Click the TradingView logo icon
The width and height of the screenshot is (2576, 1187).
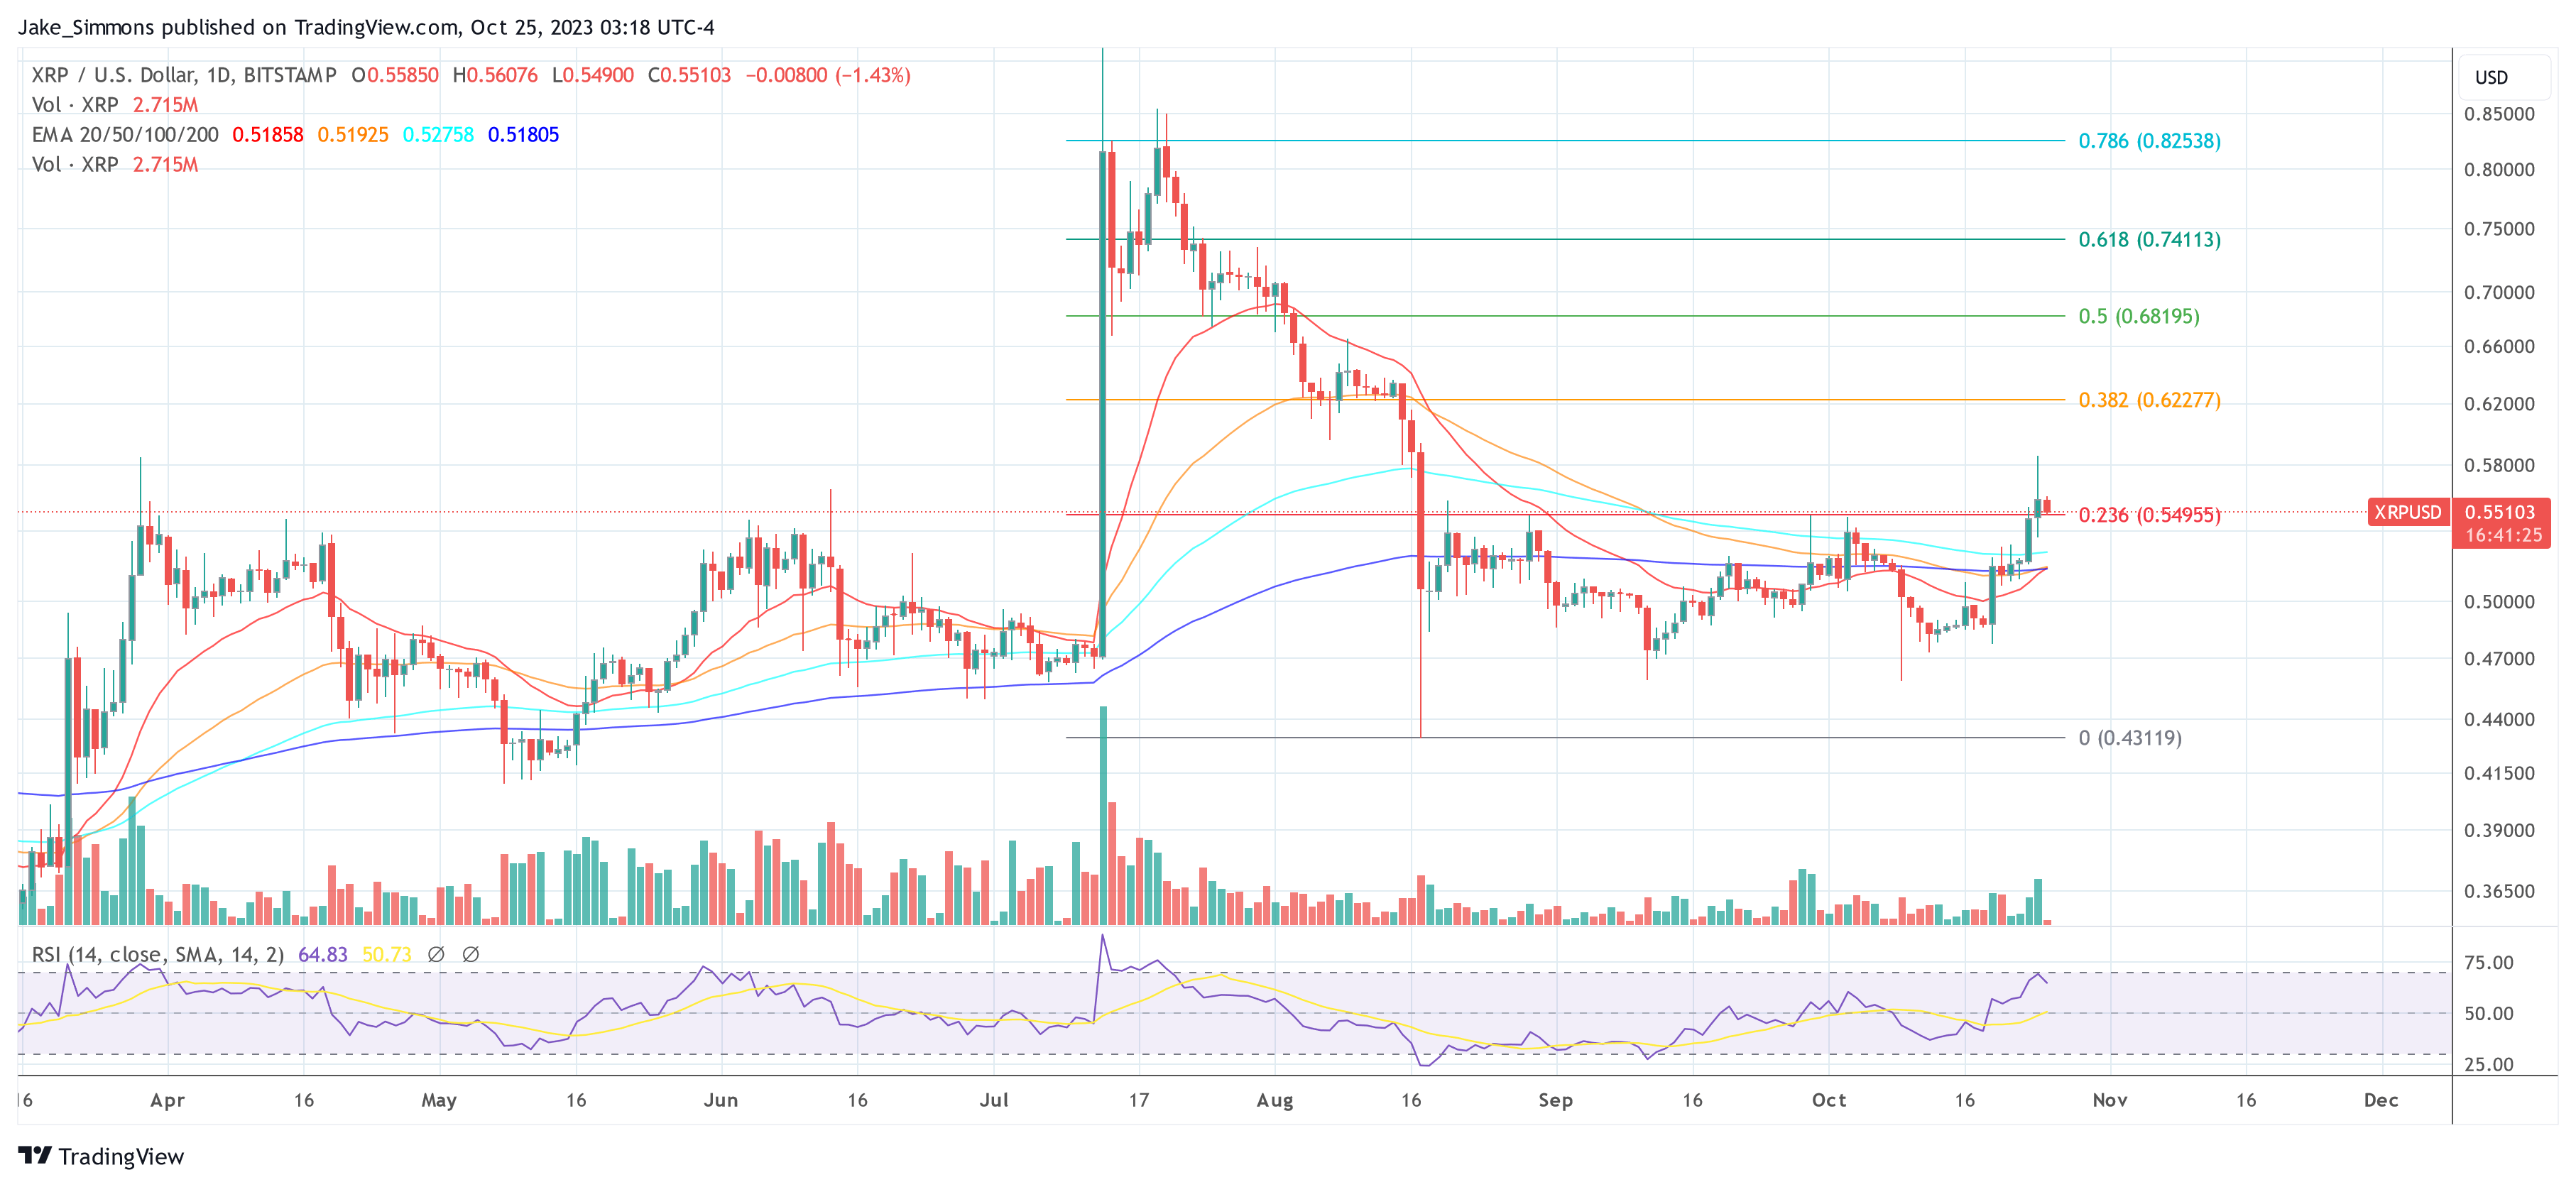tap(35, 1156)
